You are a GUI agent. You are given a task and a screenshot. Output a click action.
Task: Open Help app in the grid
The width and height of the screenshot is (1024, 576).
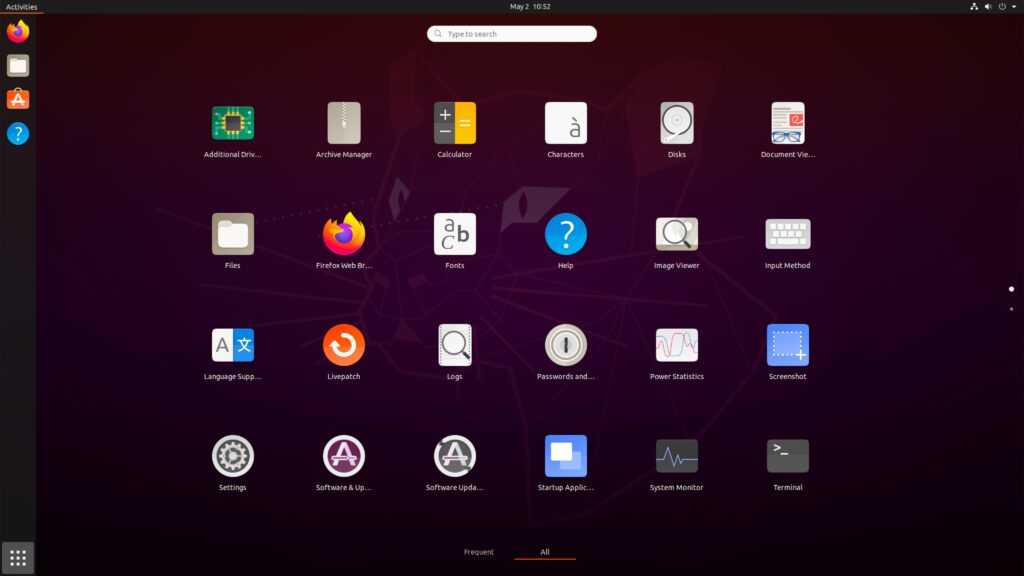pyautogui.click(x=566, y=234)
